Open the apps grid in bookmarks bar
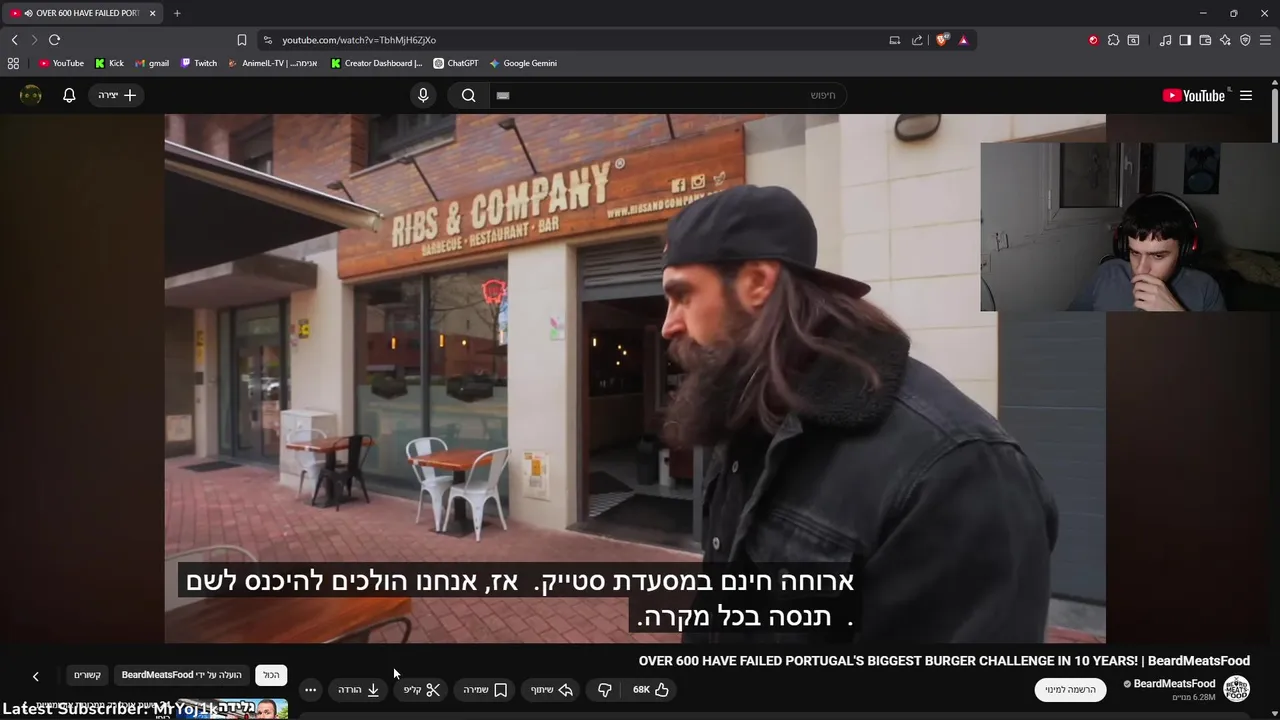This screenshot has width=1280, height=720. pyautogui.click(x=13, y=63)
